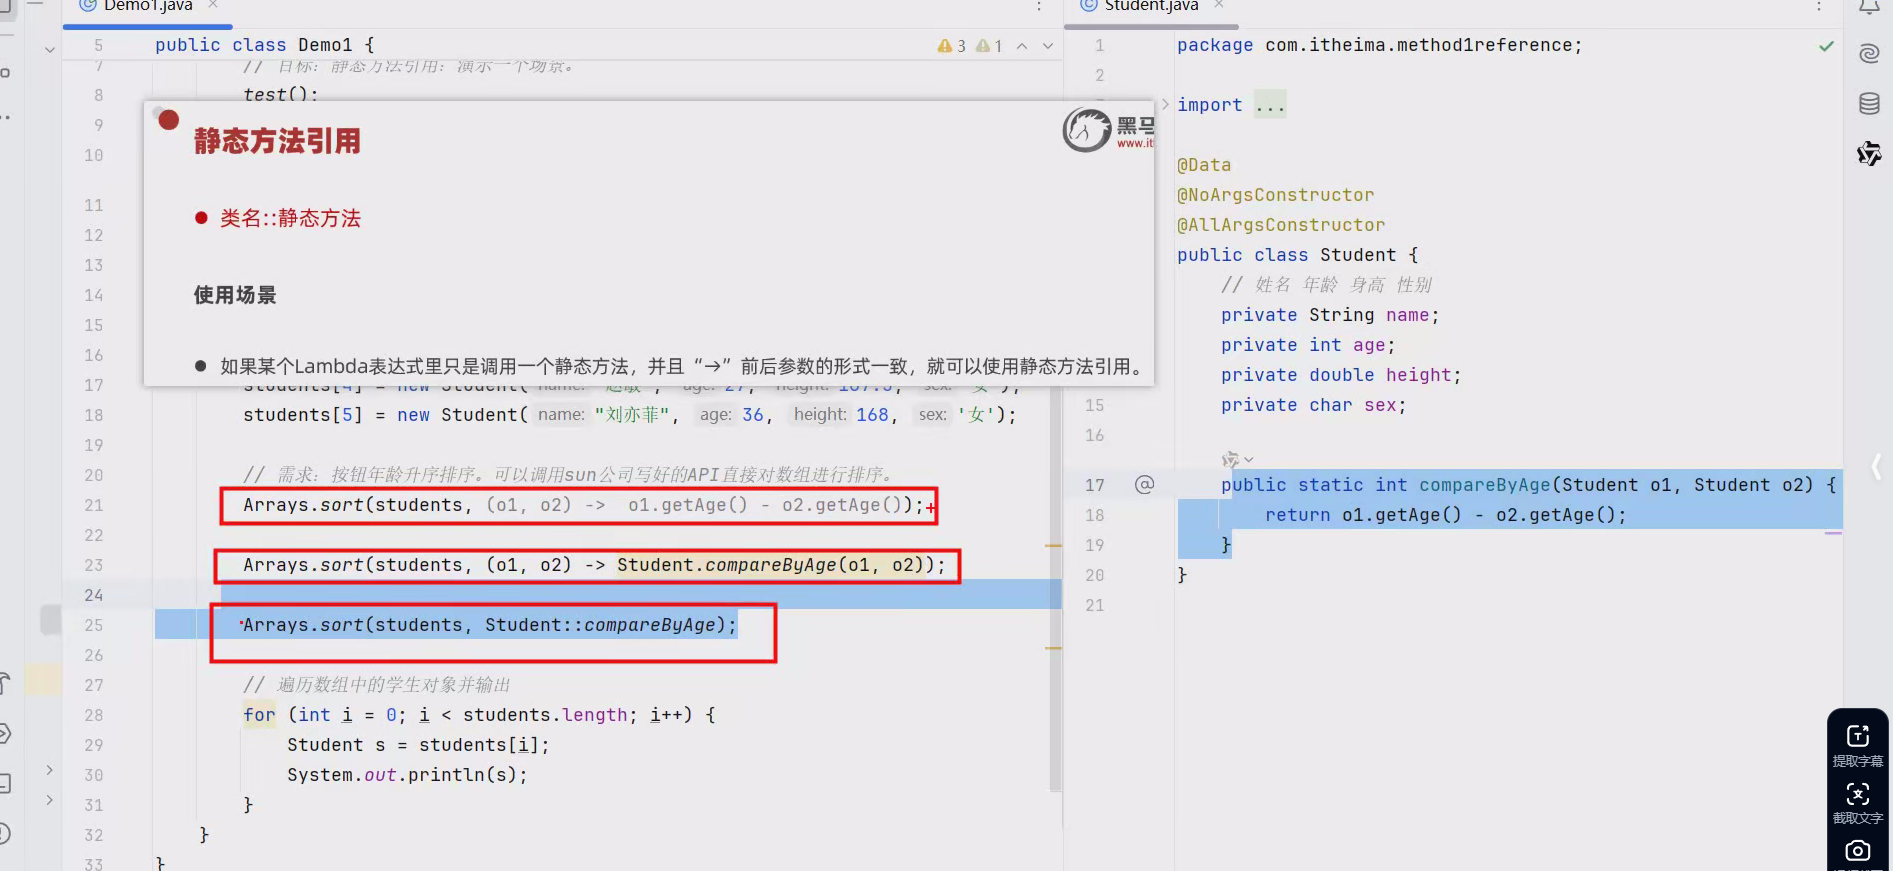Click the Run tool window icon in left sidebar
The width and height of the screenshot is (1893, 871).
(4, 734)
